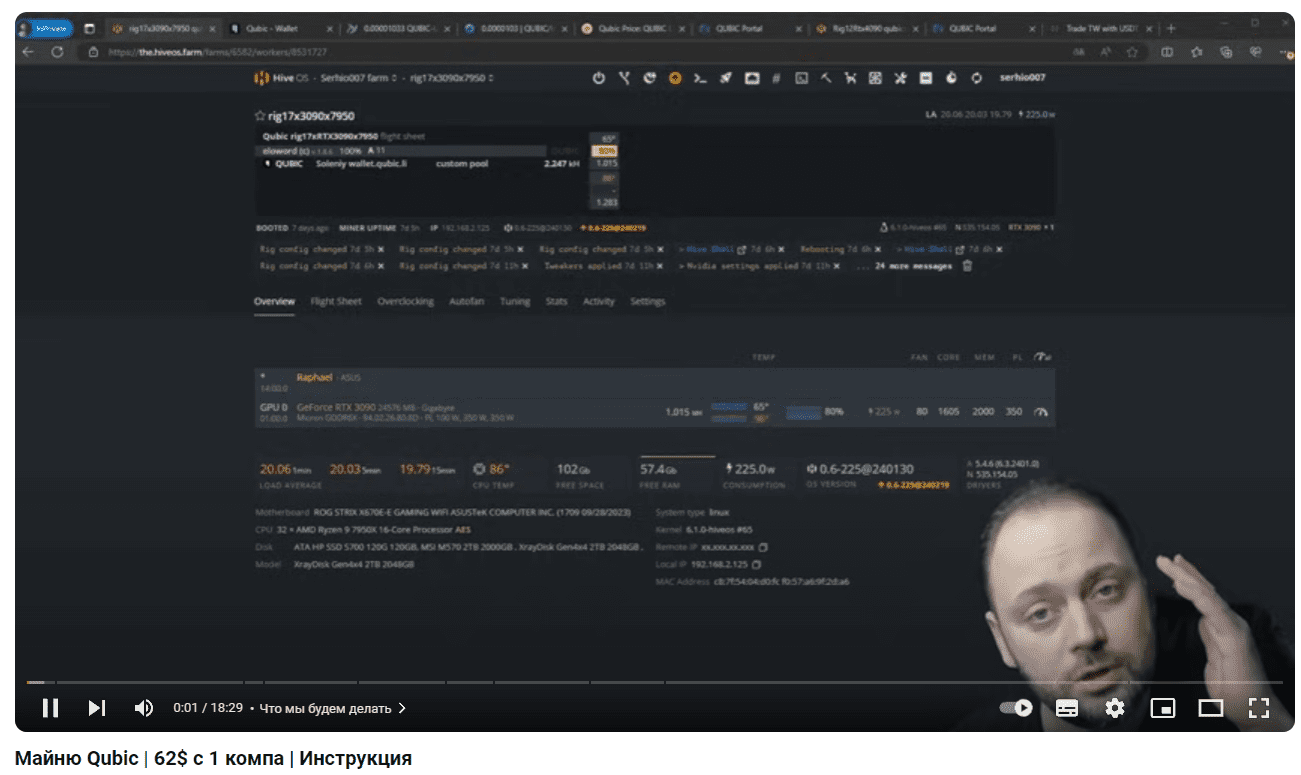Viewport: 1301px width, 775px height.
Task: Click the video progress bar
Action: (x=654, y=683)
